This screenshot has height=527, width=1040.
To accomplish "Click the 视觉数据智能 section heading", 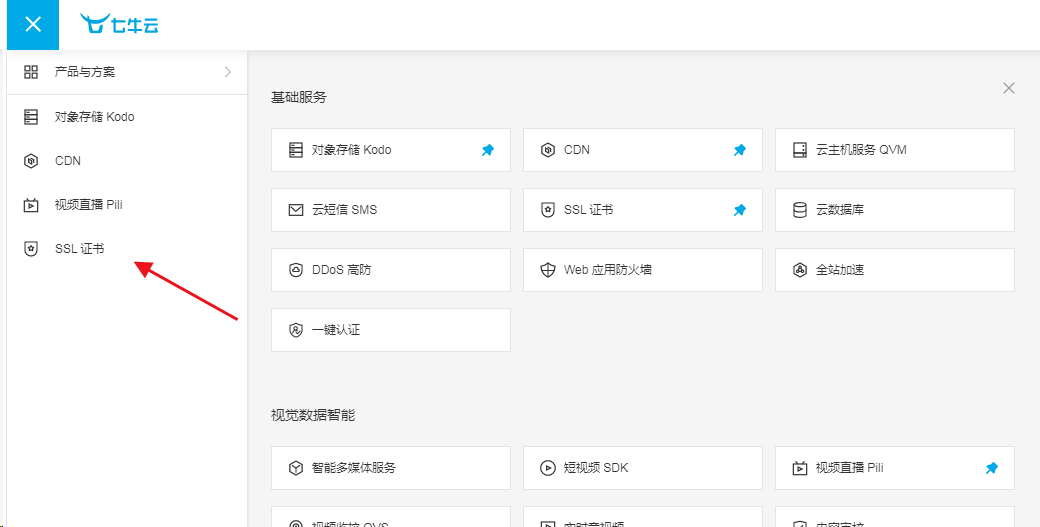I will tap(313, 416).
